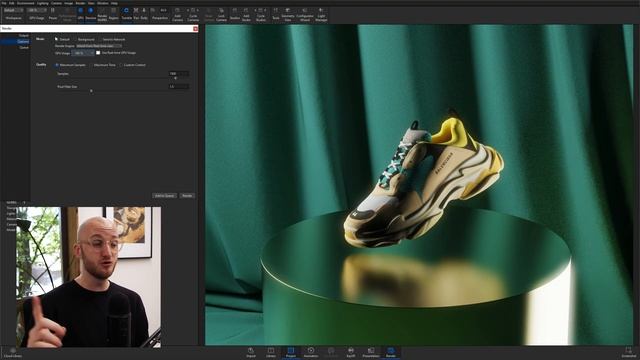Open the Workspaces dropdown in the toolbar
Screen dimensions: 640x360
[x=13, y=10]
